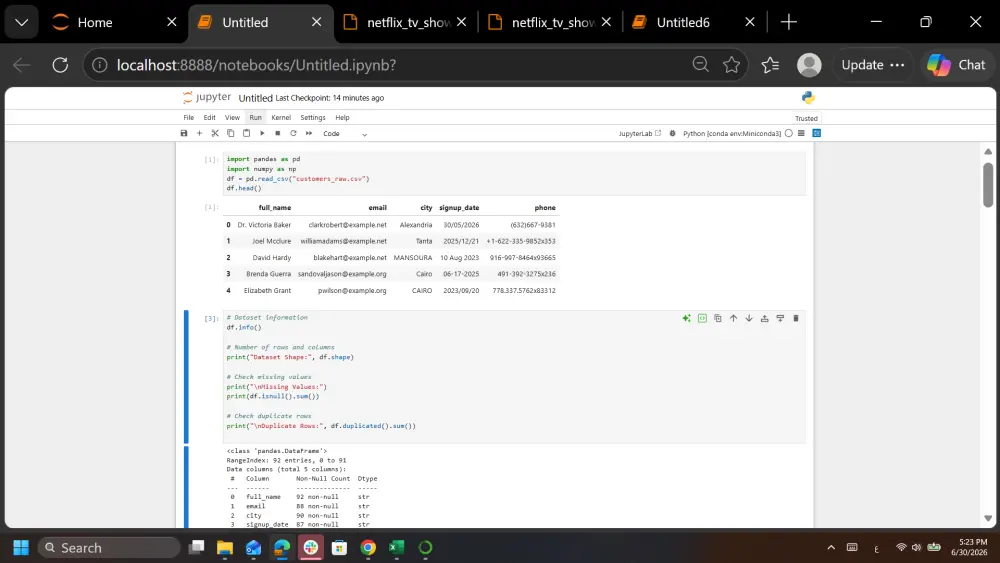Save the notebook with the disk icon
The image size is (1000, 563).
click(x=184, y=133)
